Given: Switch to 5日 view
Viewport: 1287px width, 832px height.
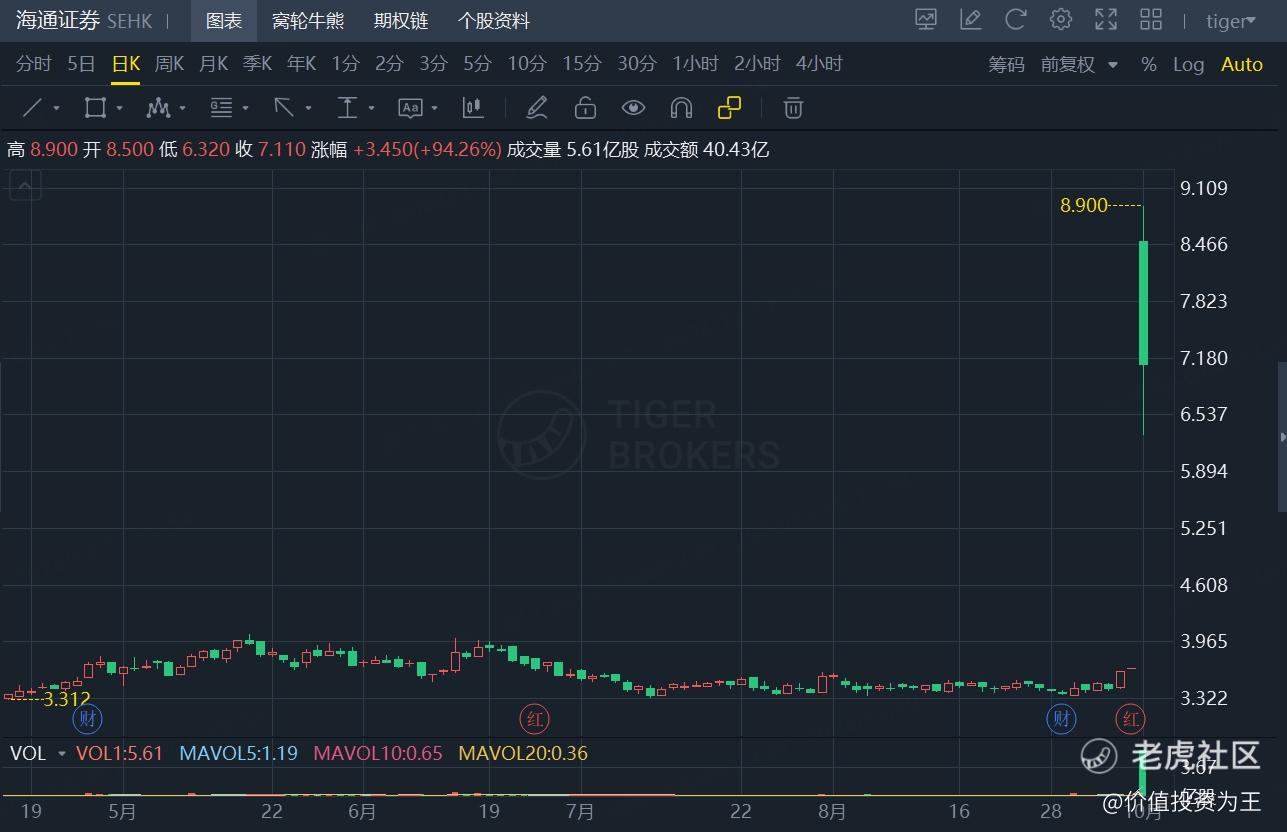Looking at the screenshot, I should point(81,64).
